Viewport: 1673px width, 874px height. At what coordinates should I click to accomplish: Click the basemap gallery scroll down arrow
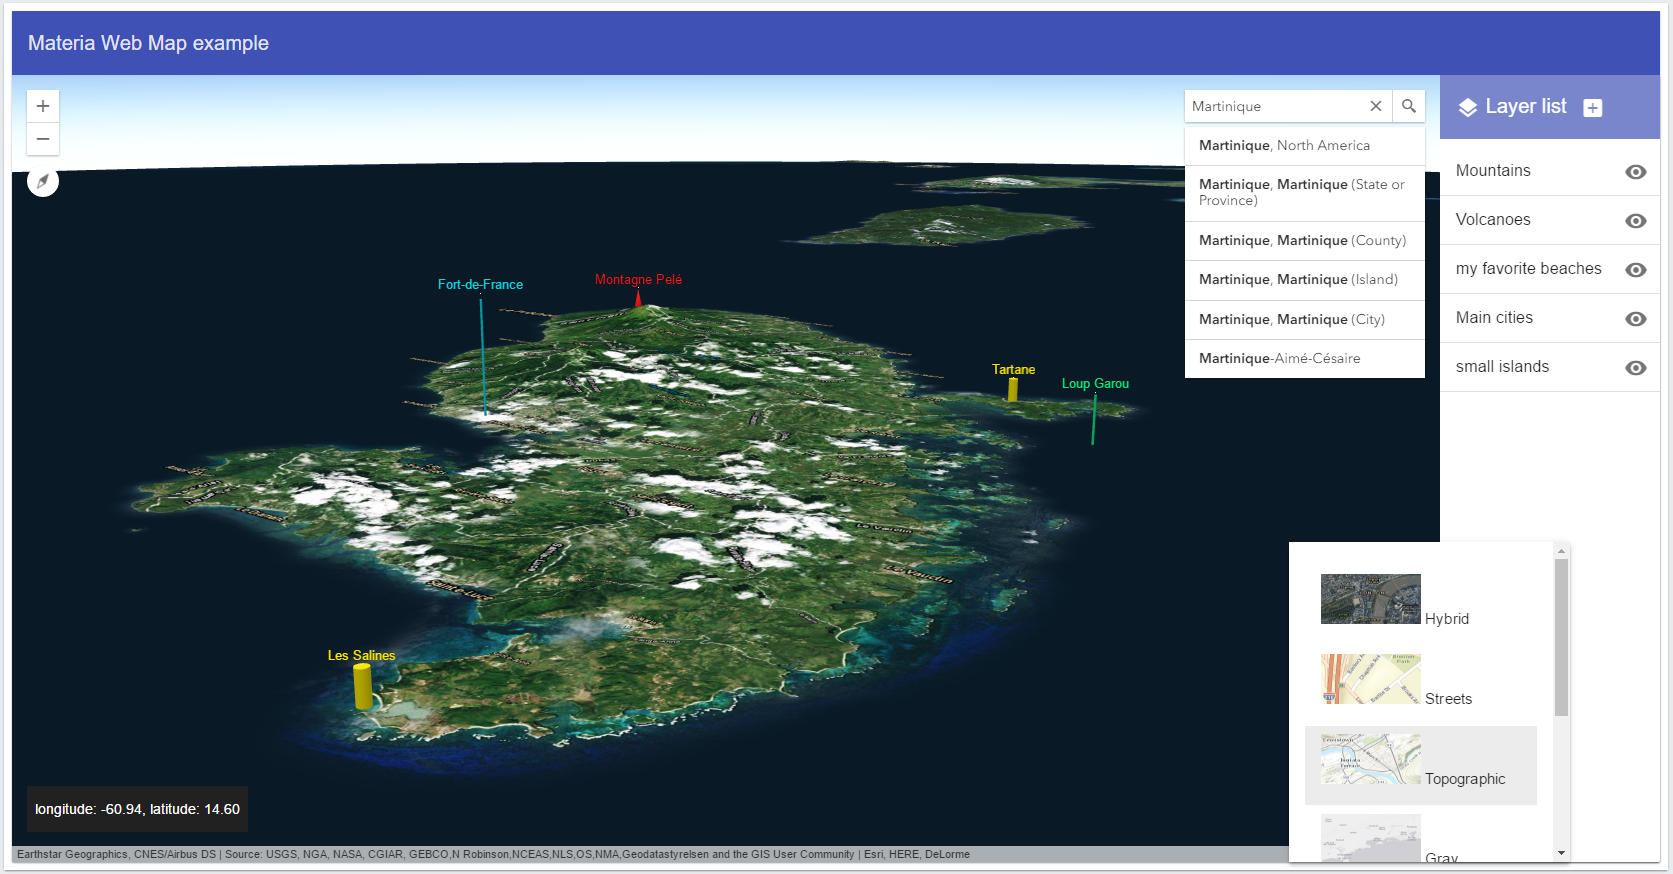pyautogui.click(x=1562, y=853)
